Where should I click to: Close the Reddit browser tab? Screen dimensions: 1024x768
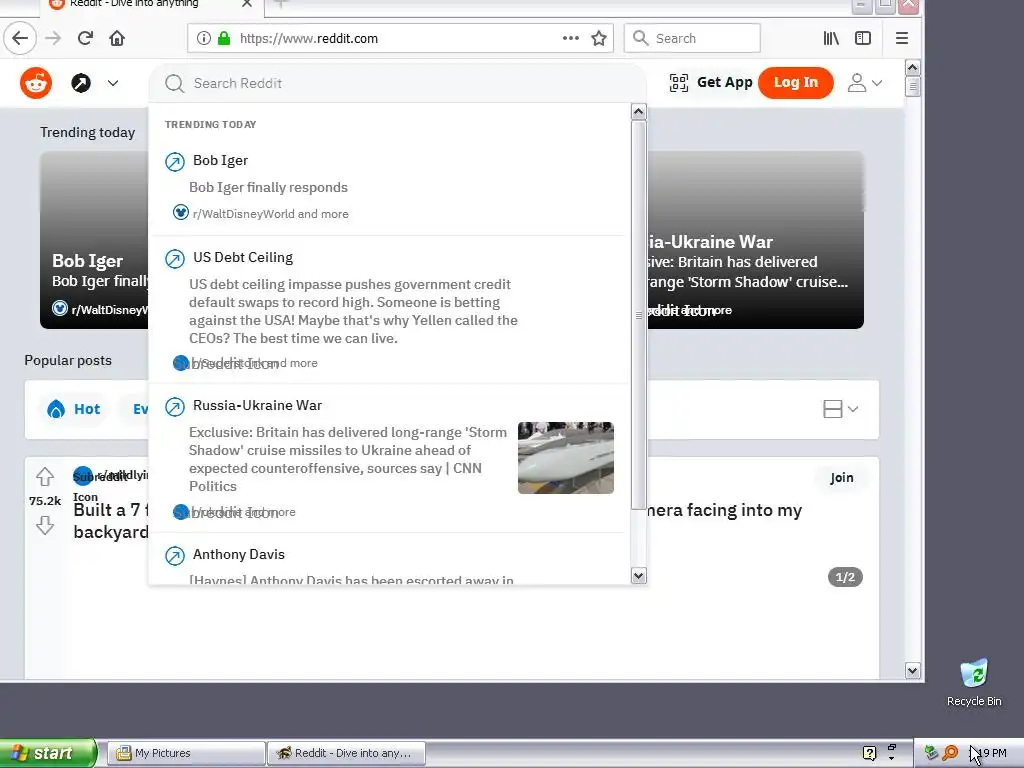[x=247, y=4]
